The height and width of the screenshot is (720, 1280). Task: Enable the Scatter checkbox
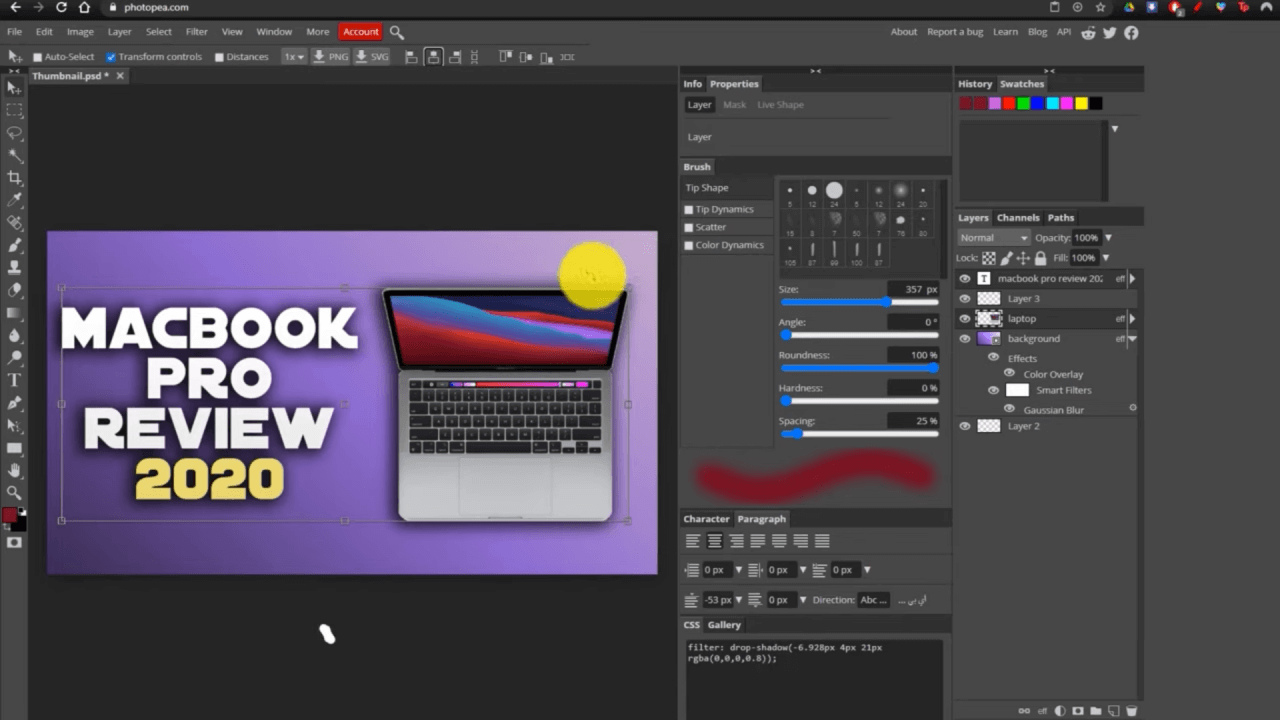coord(688,227)
